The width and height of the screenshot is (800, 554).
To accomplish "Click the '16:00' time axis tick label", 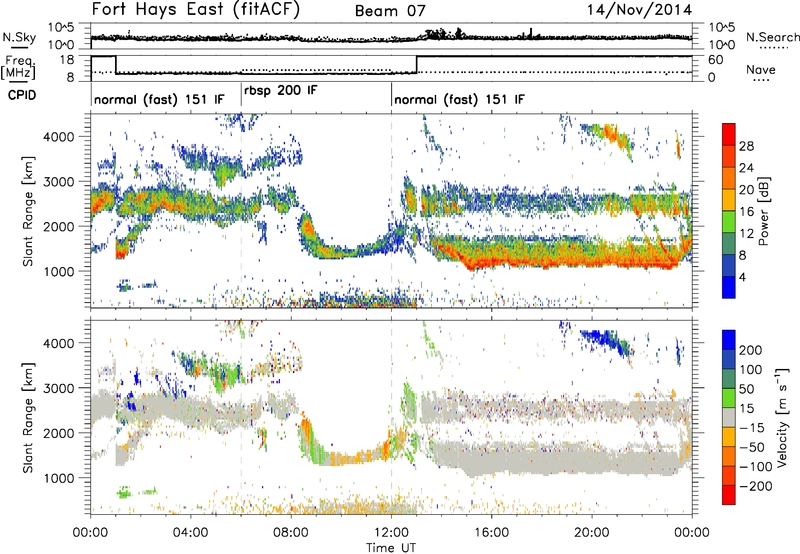I will point(491,533).
